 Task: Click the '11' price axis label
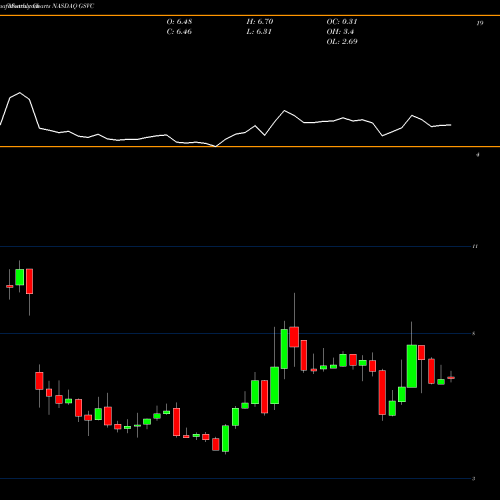coord(475,246)
